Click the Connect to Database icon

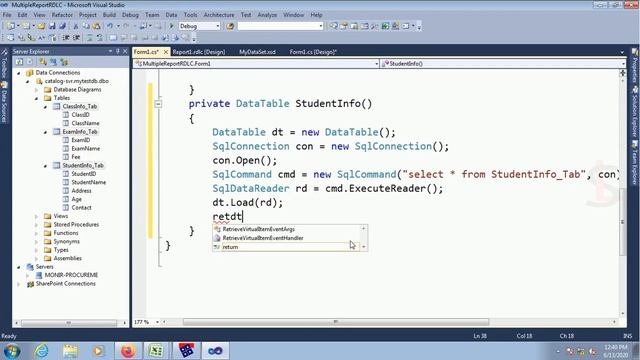point(43,62)
